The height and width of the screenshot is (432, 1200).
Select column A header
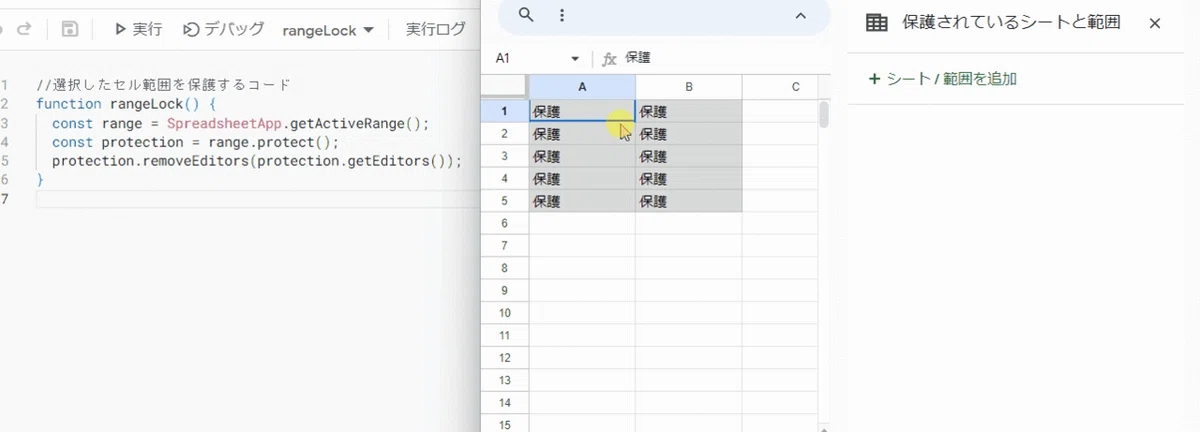tap(582, 87)
